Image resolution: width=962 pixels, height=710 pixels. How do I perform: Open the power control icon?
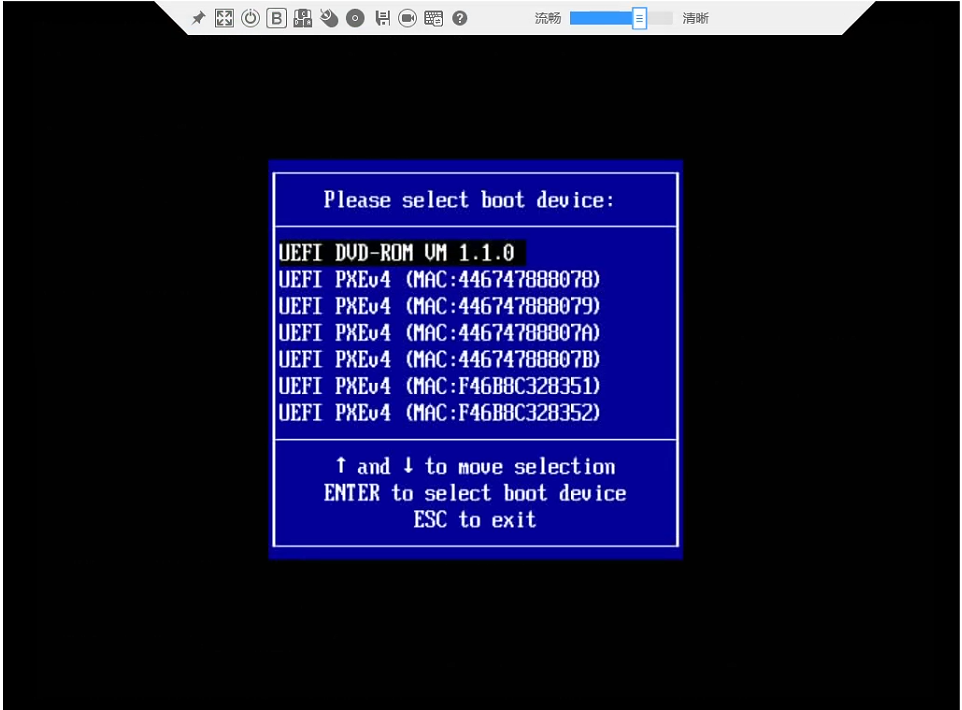click(x=250, y=18)
